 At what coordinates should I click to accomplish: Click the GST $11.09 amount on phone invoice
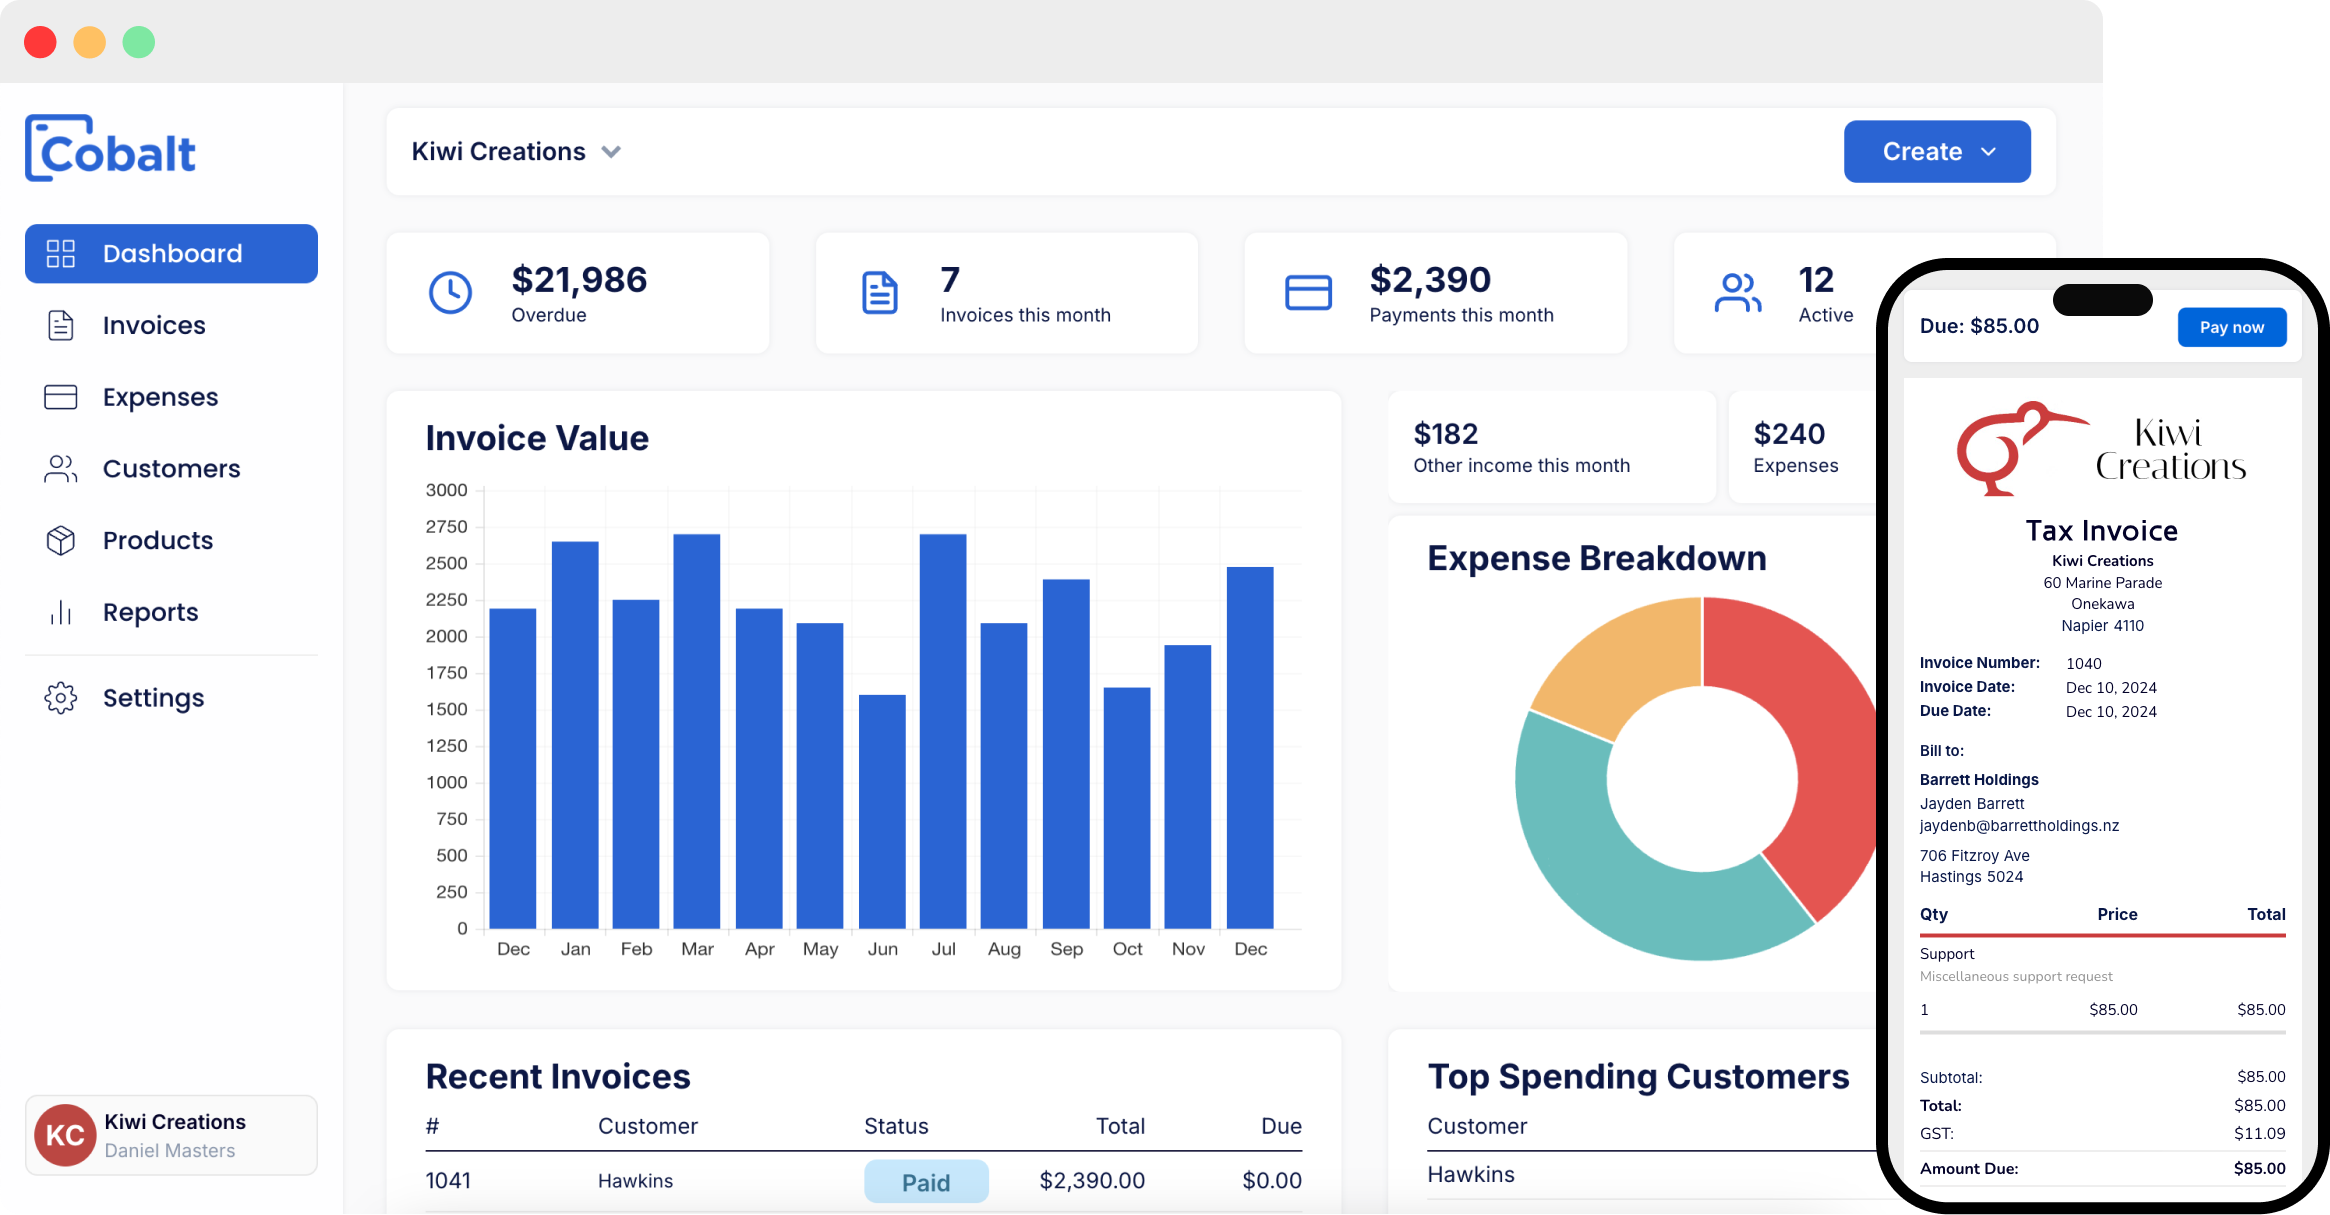pos(2260,1134)
